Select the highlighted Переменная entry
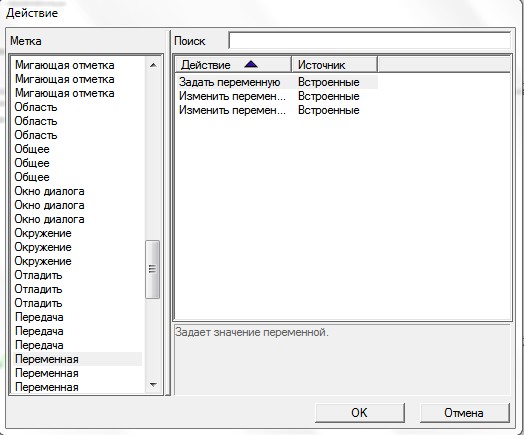The height and width of the screenshot is (435, 524). [x=78, y=359]
